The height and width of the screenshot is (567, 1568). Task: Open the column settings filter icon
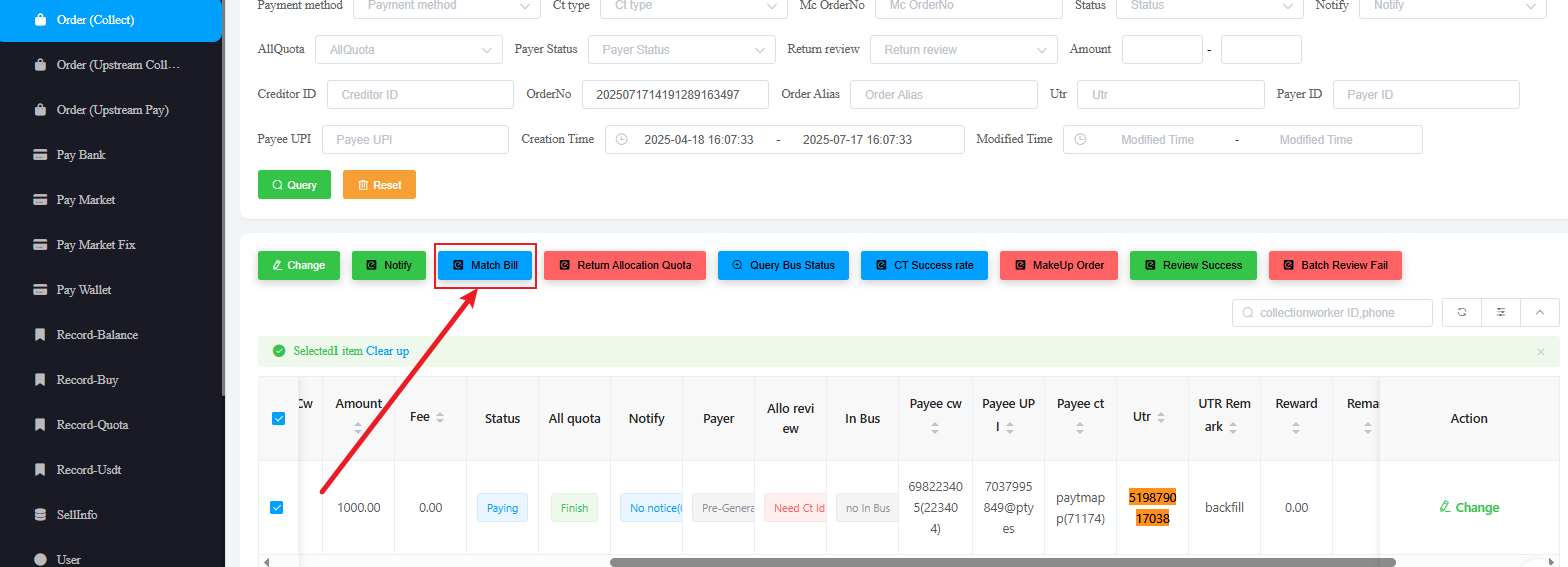1500,313
